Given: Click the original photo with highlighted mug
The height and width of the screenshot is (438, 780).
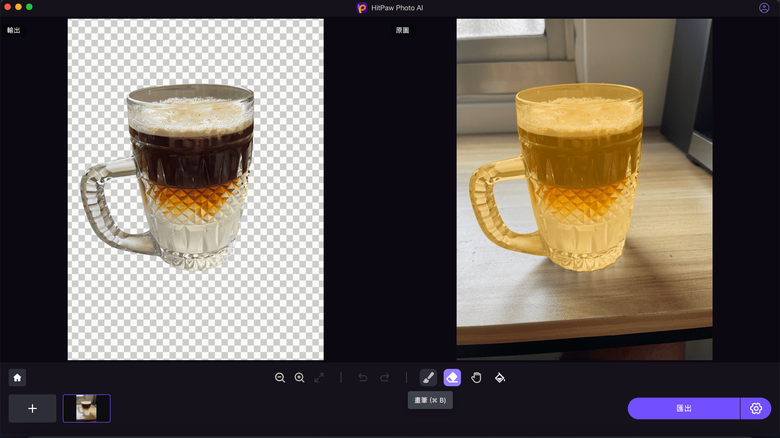Looking at the screenshot, I should pyautogui.click(x=585, y=189).
